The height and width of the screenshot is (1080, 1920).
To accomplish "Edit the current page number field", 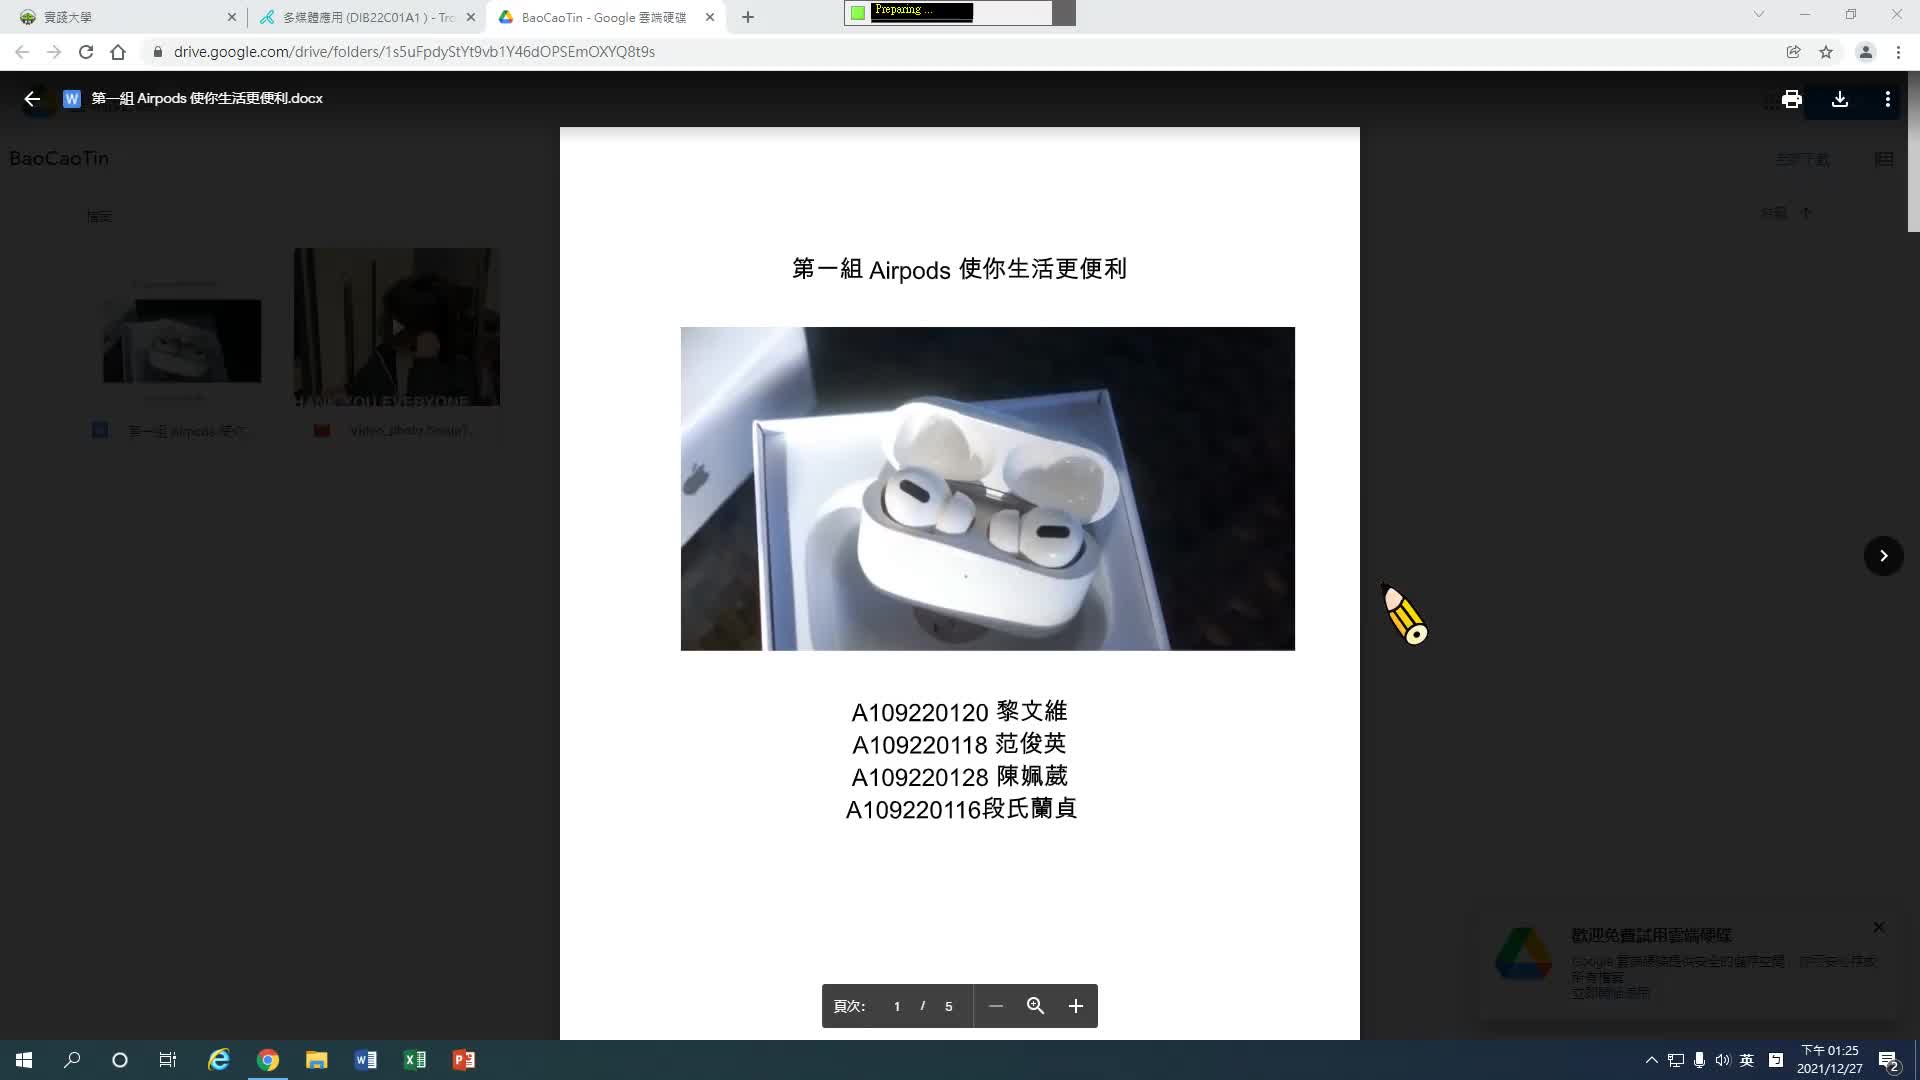I will [x=897, y=1006].
